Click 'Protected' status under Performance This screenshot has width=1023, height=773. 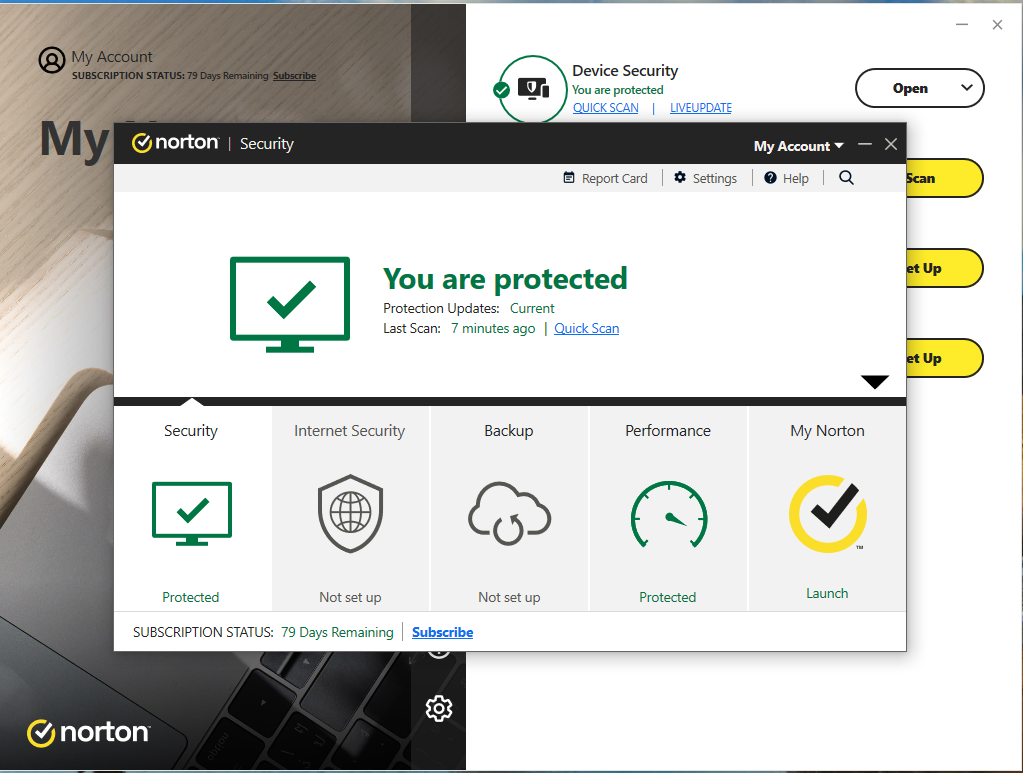pos(667,597)
